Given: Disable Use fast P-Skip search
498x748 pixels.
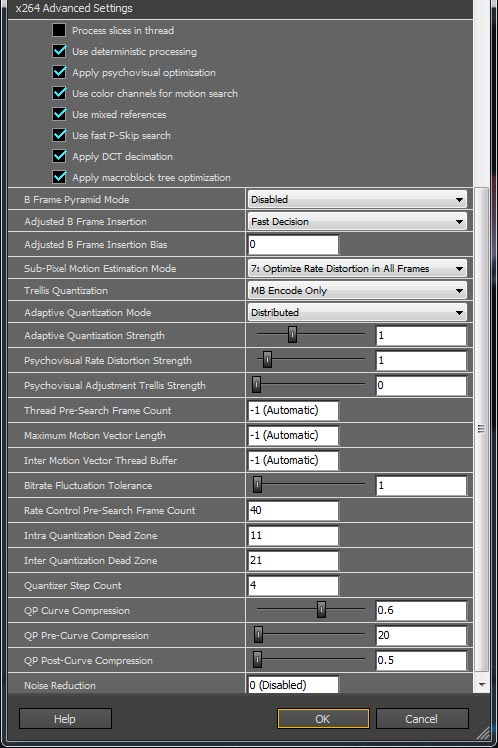Looking at the screenshot, I should point(59,135).
